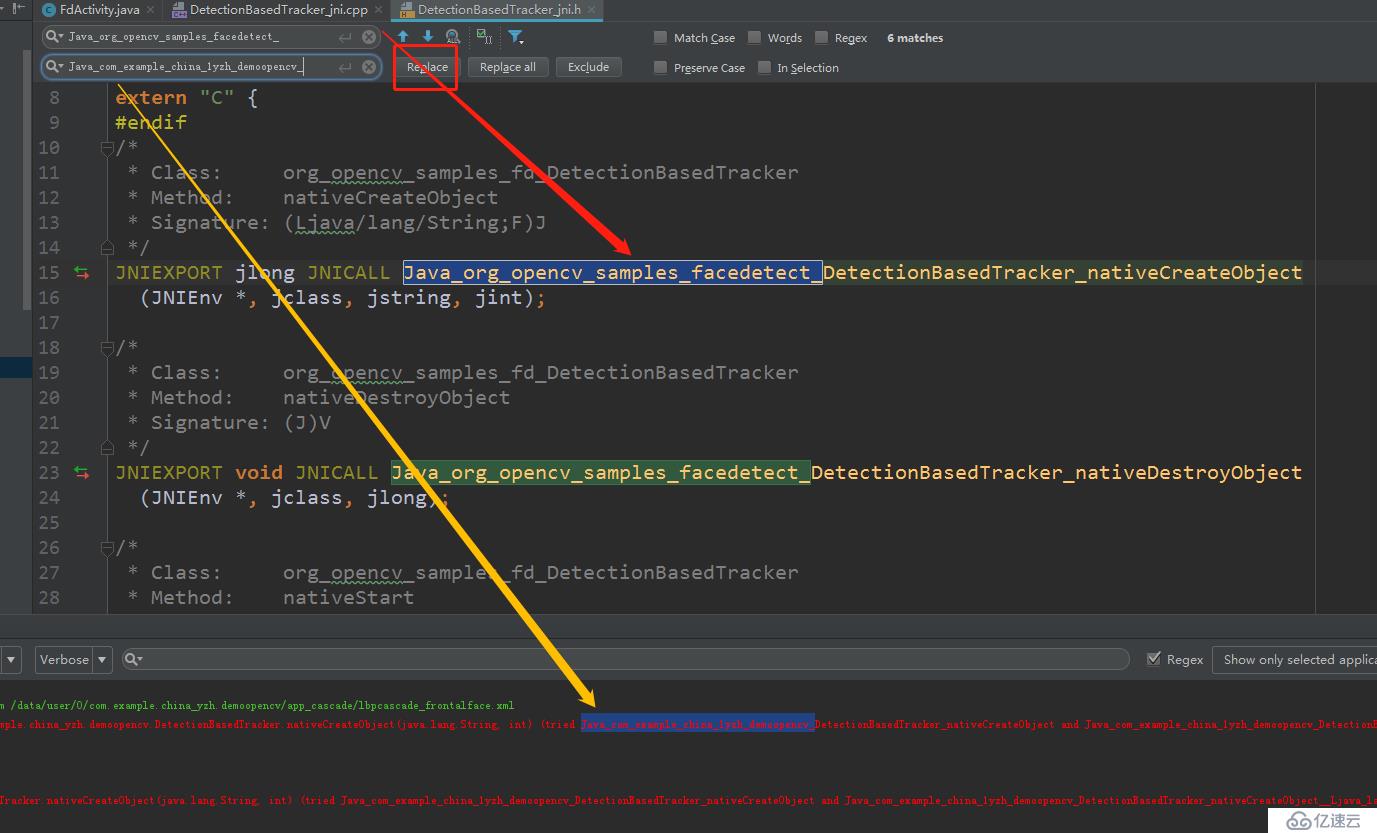Screen dimensions: 1377x833
Task: Collapse the comment fold marker at line 14
Action: tap(107, 246)
